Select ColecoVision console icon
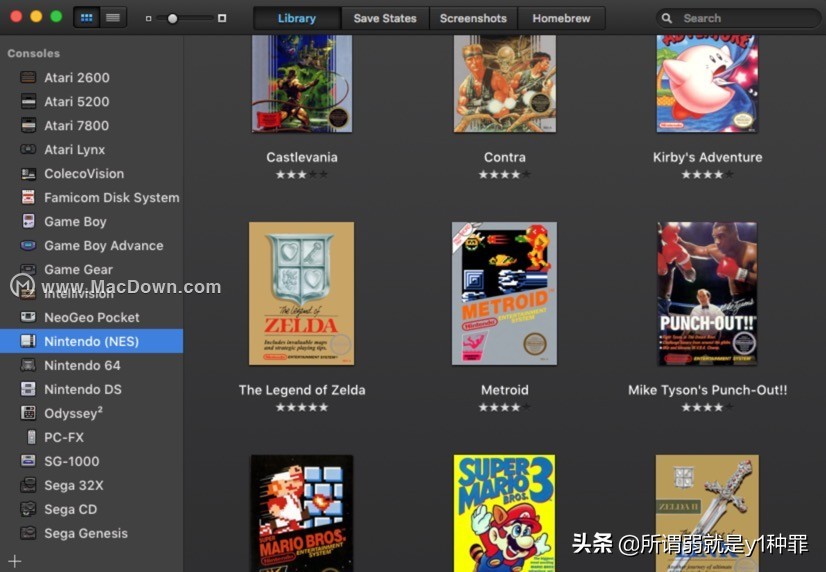Screen dimensions: 826x572 [28, 173]
